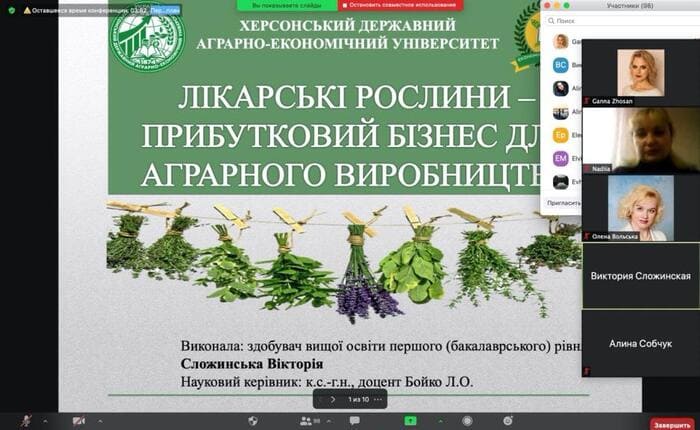Click the Record circle icon in toolbar

(467, 421)
